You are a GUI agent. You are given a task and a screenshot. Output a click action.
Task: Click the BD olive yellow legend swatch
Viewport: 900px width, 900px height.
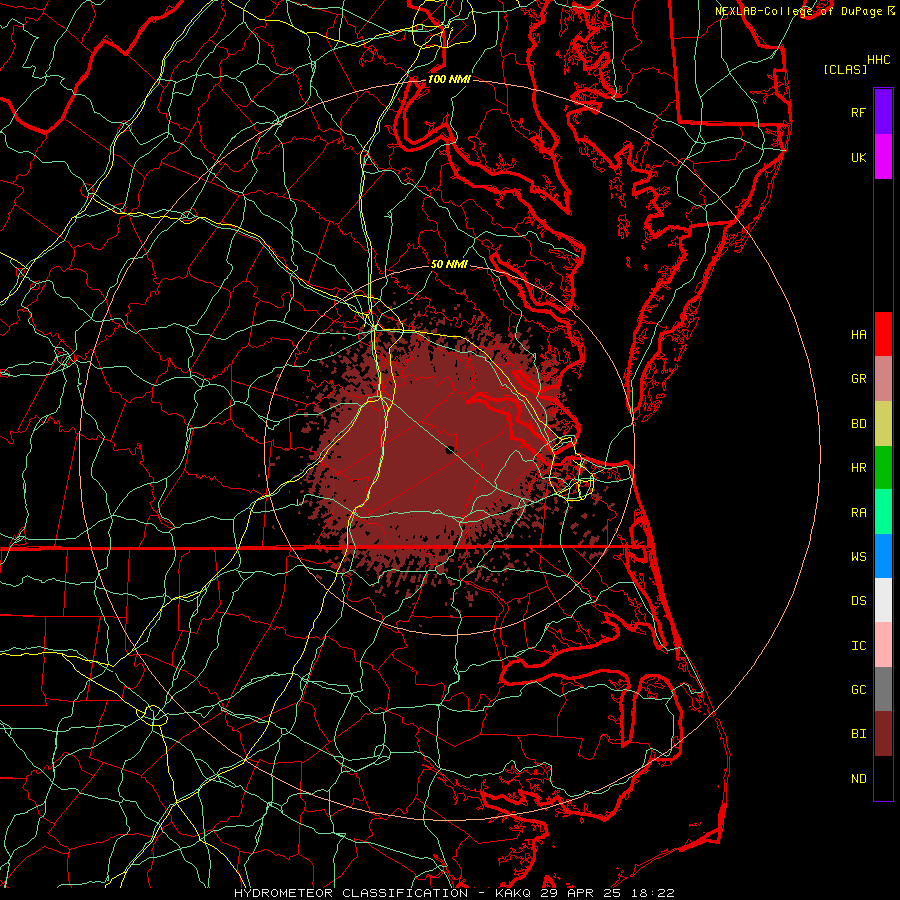click(x=883, y=423)
